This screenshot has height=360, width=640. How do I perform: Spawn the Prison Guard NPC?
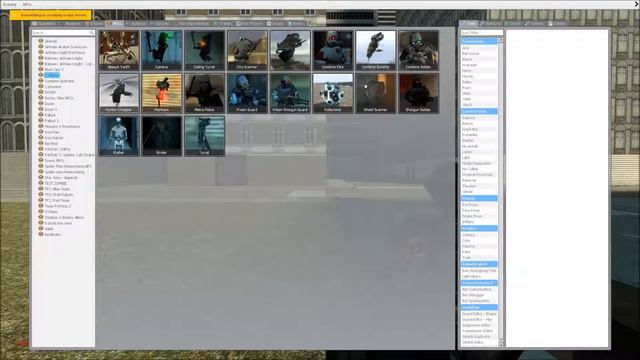pyautogui.click(x=247, y=93)
